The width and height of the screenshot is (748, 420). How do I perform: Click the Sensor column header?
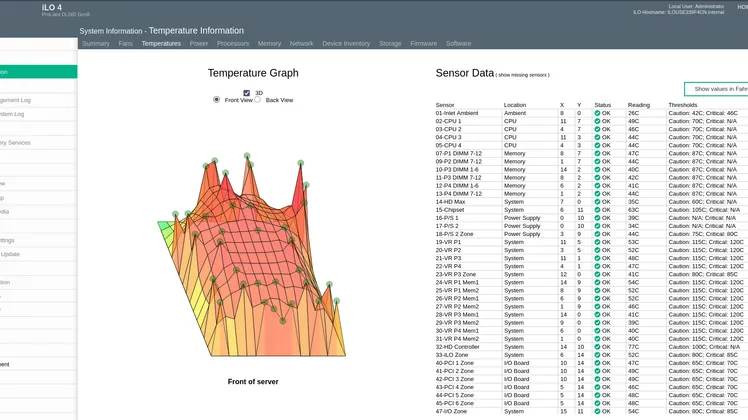tap(445, 105)
